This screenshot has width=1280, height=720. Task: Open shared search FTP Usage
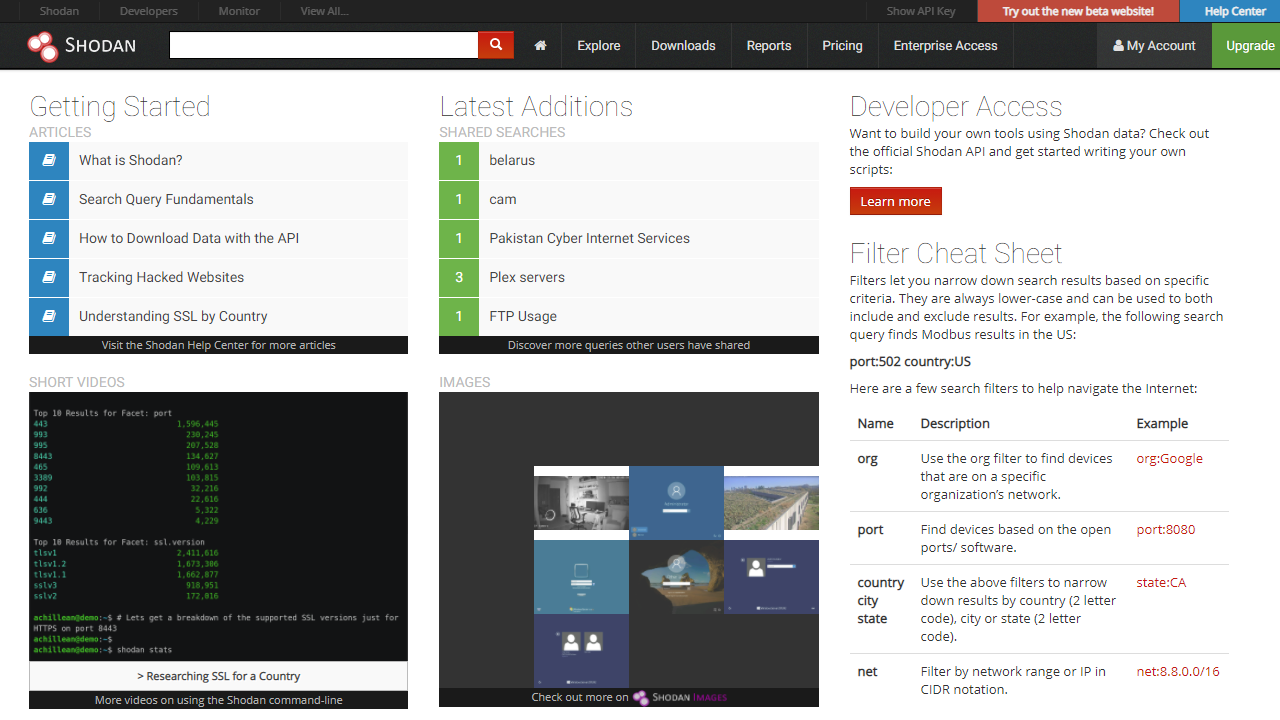coord(523,316)
